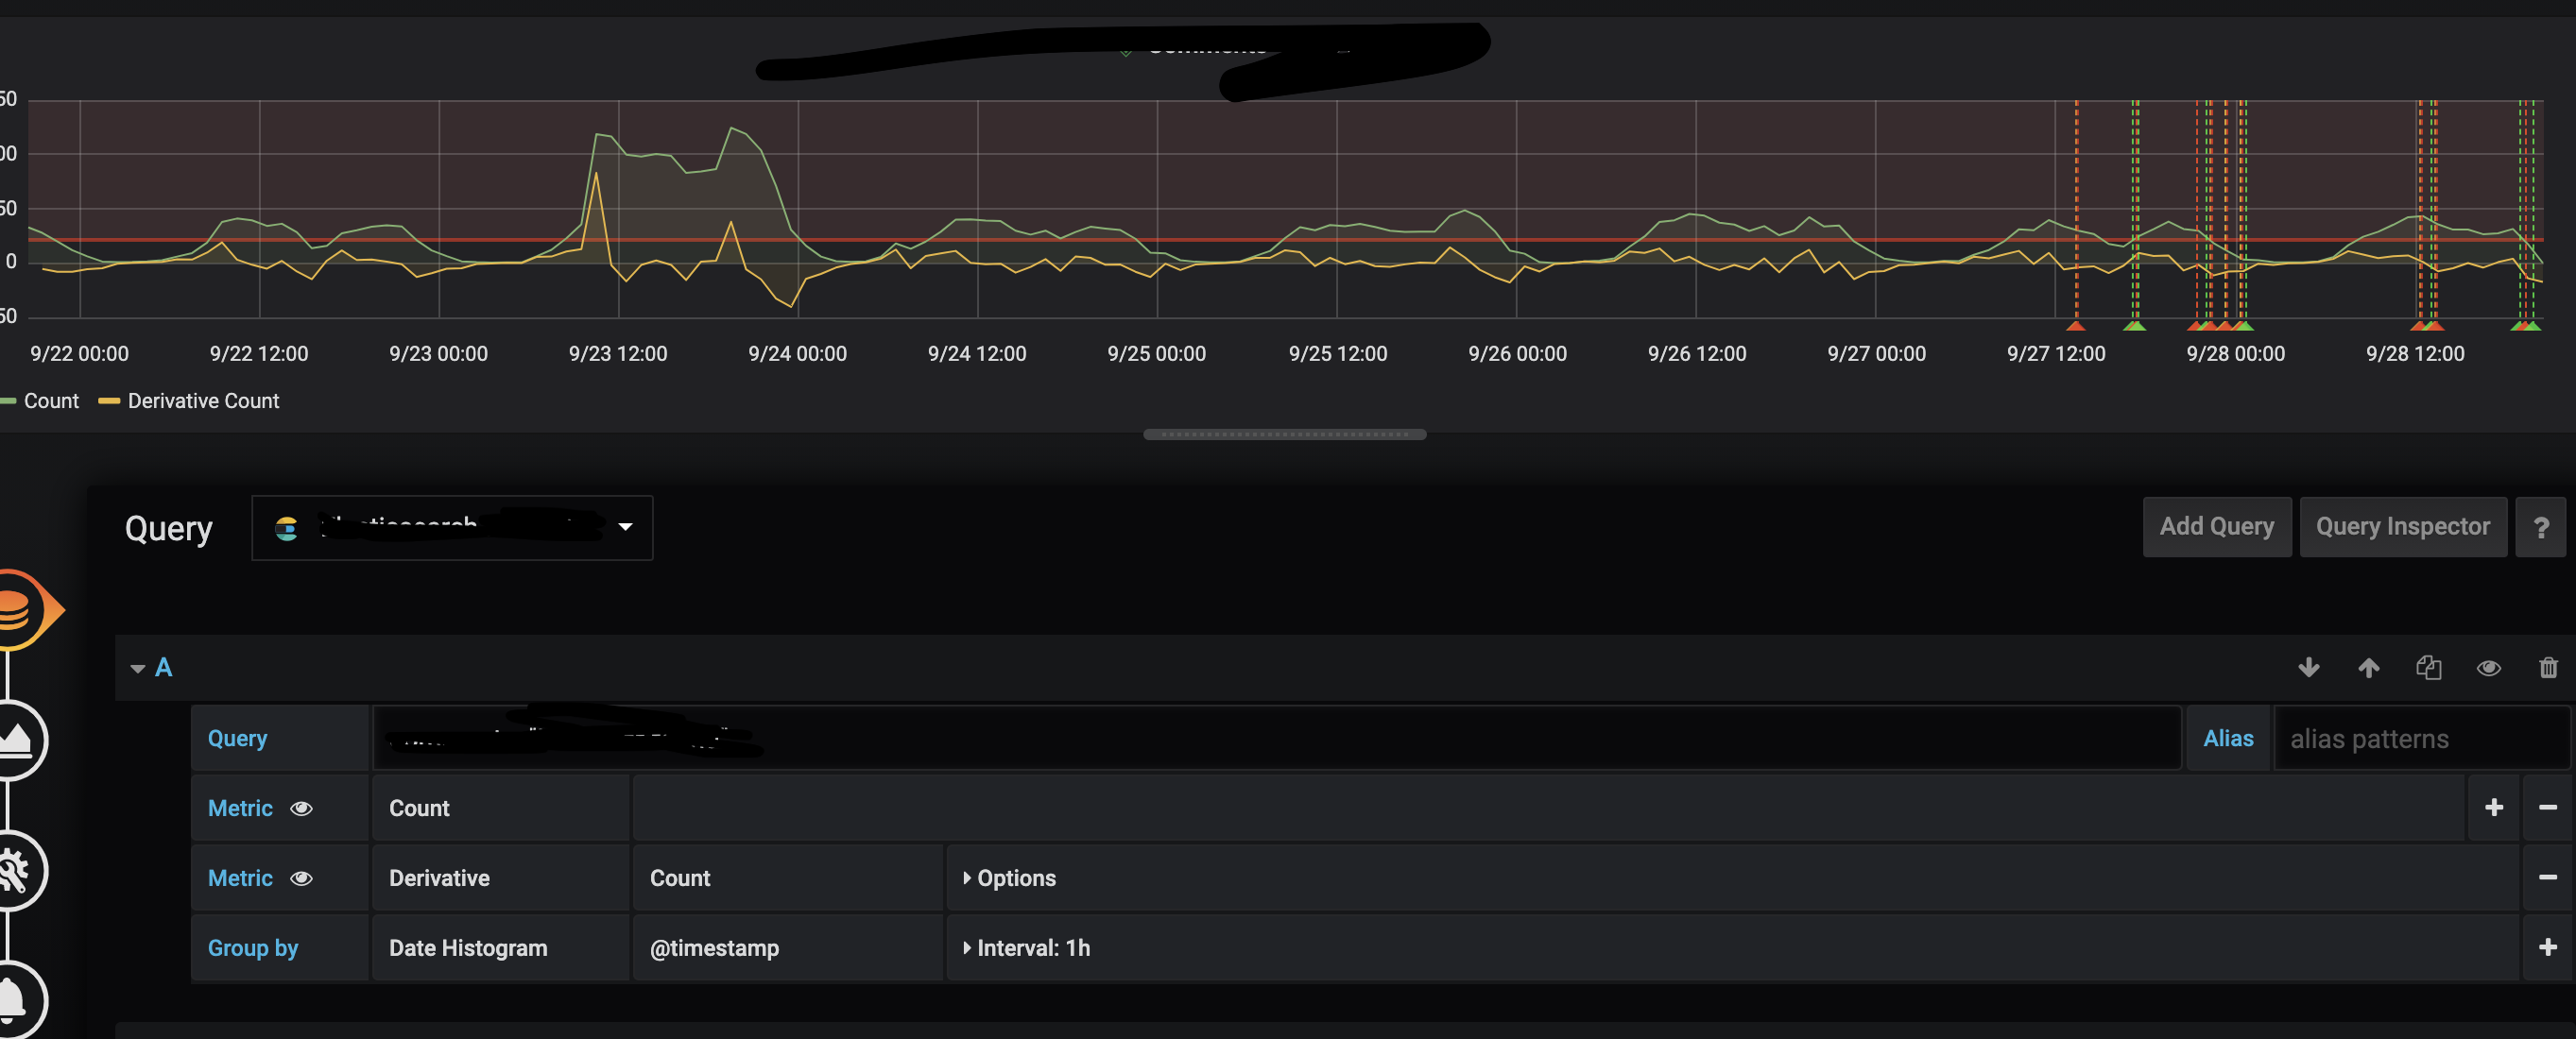Remove the Derivative metric with minus
The image size is (2576, 1039).
click(x=2548, y=877)
